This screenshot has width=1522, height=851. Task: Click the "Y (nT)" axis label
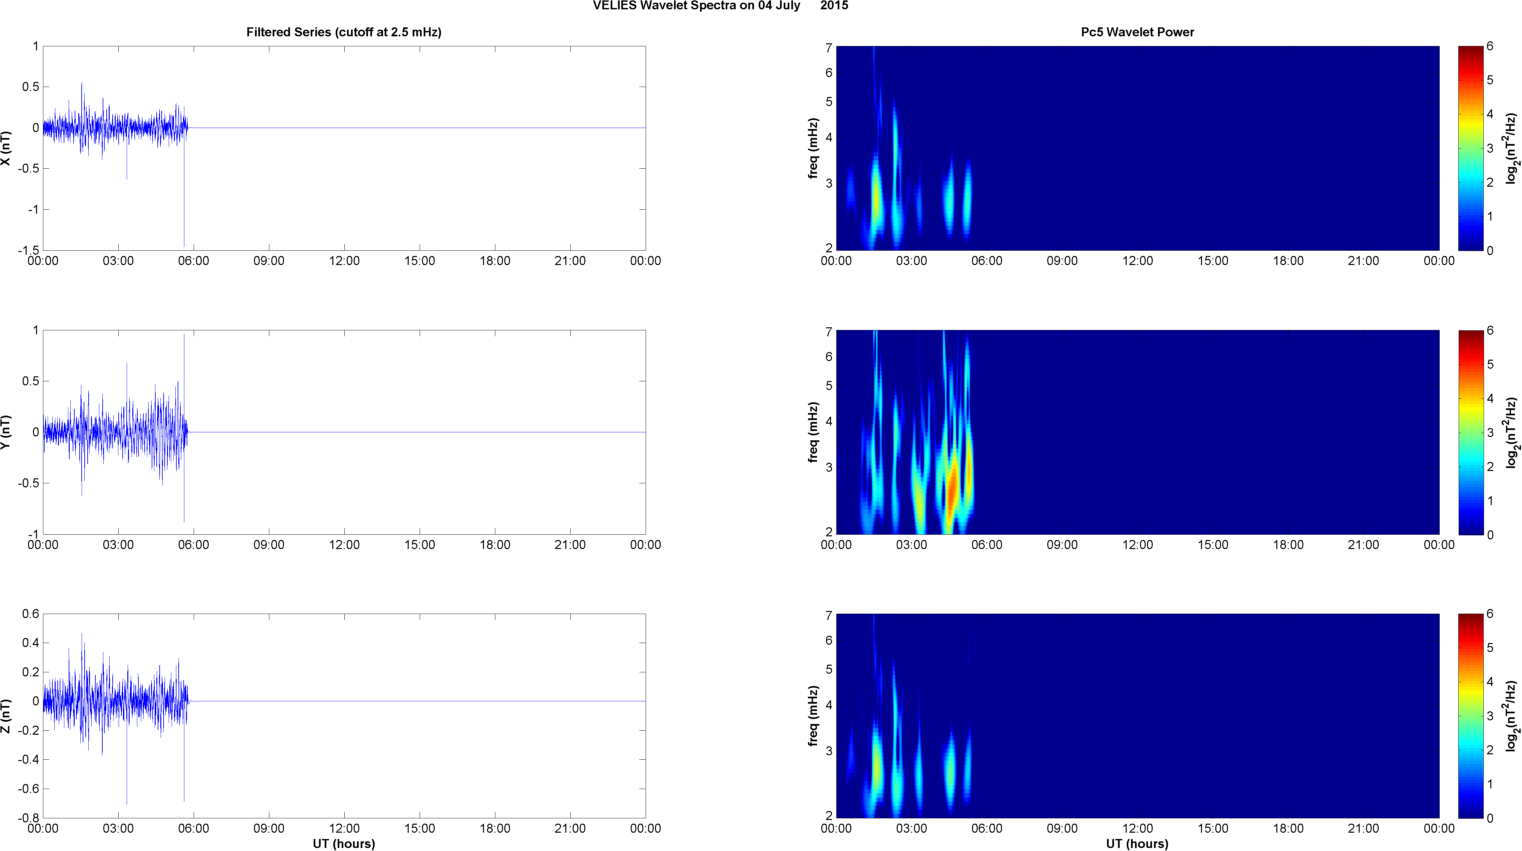coord(6,432)
